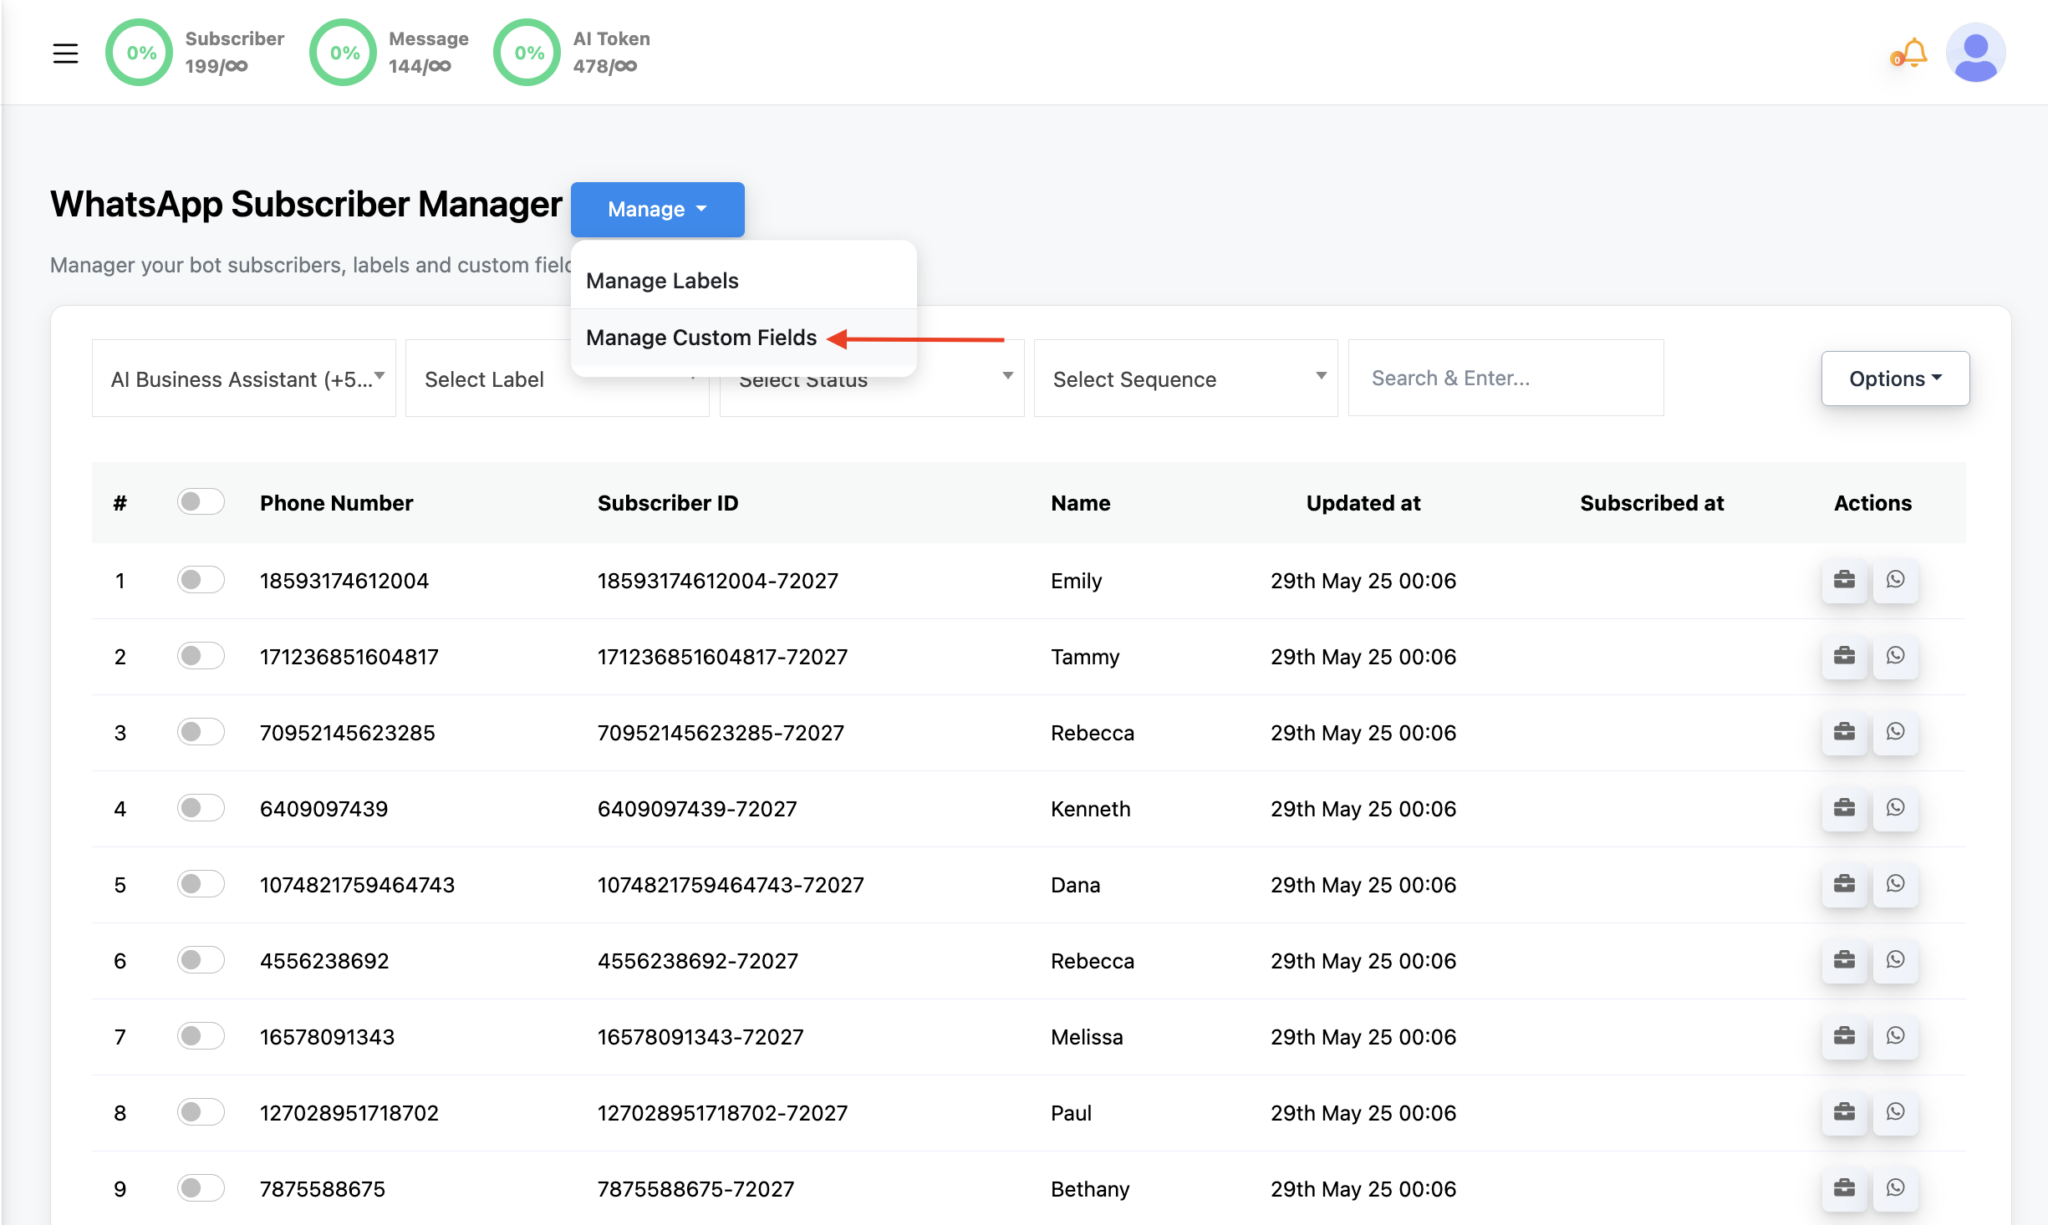
Task: Open briefcase action for Paul
Action: pyautogui.click(x=1844, y=1112)
